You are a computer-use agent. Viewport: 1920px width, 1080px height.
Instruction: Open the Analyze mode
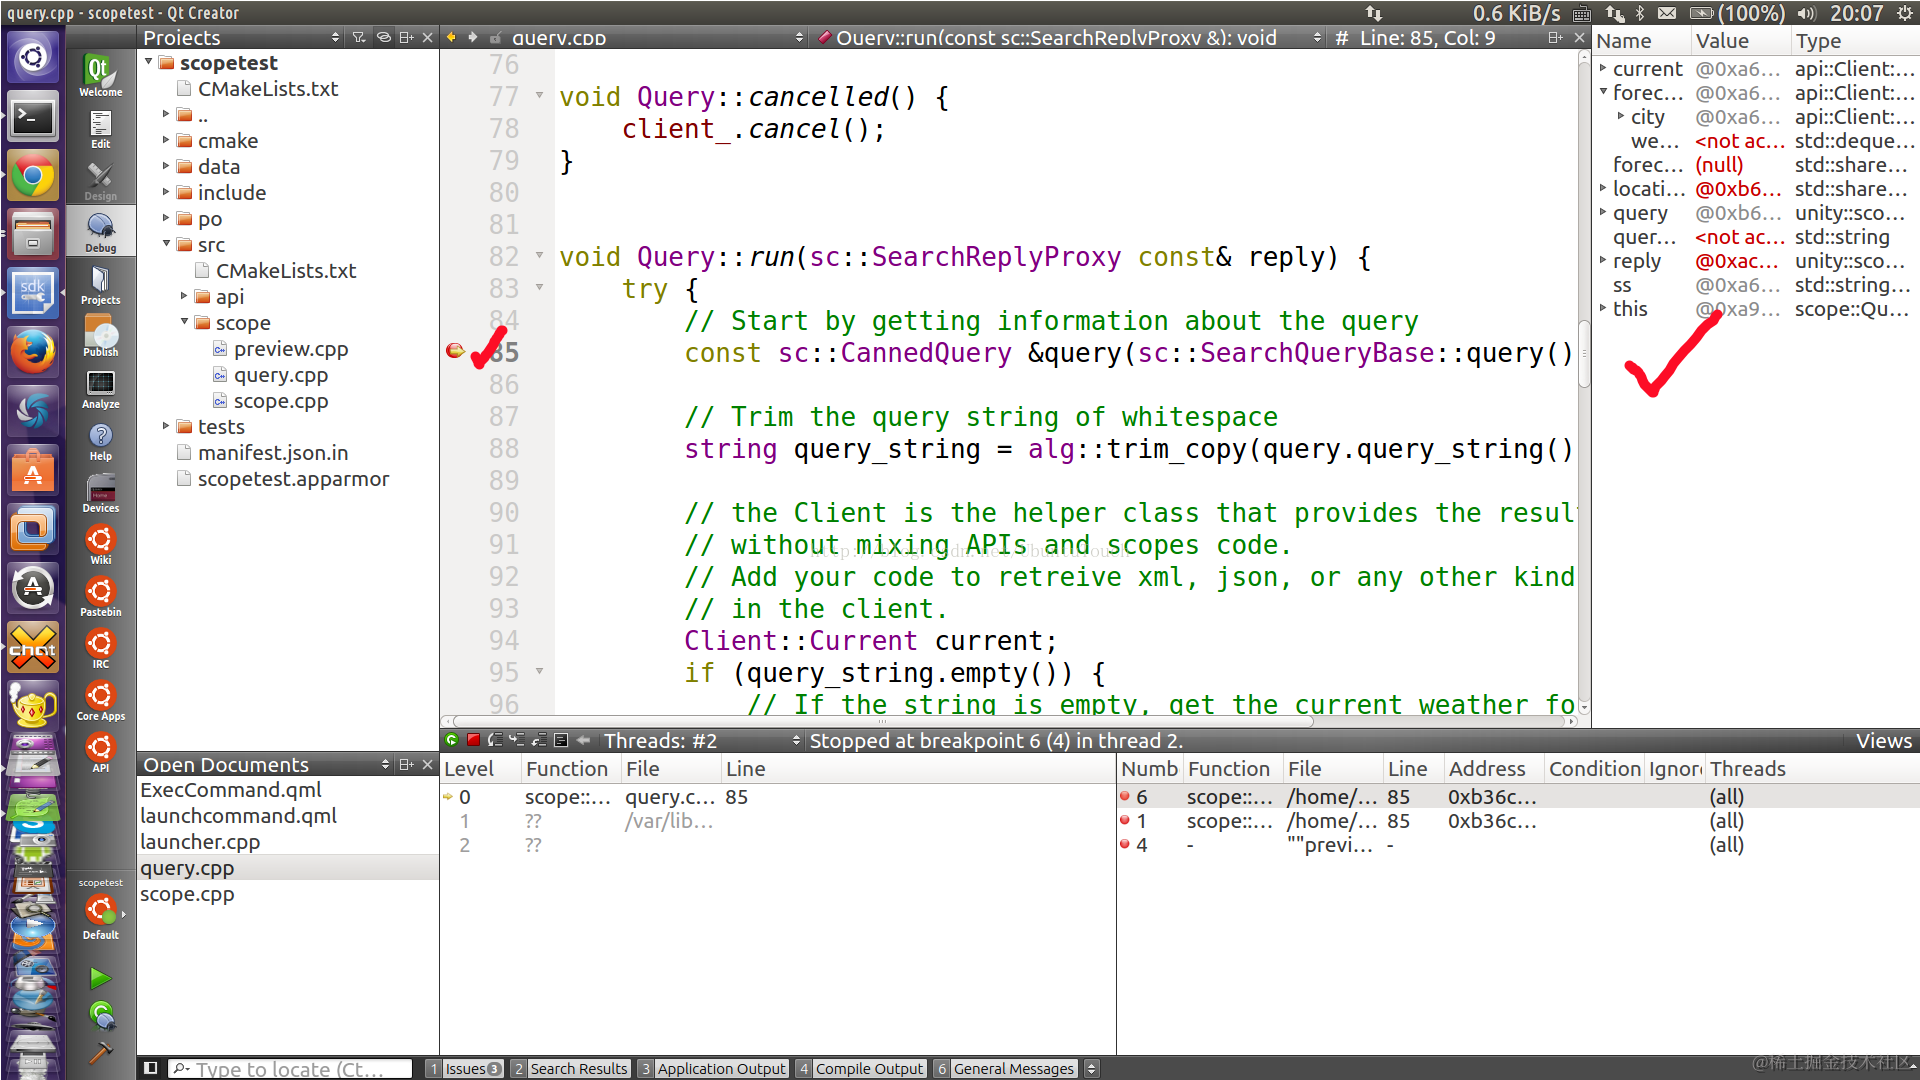pos(100,389)
